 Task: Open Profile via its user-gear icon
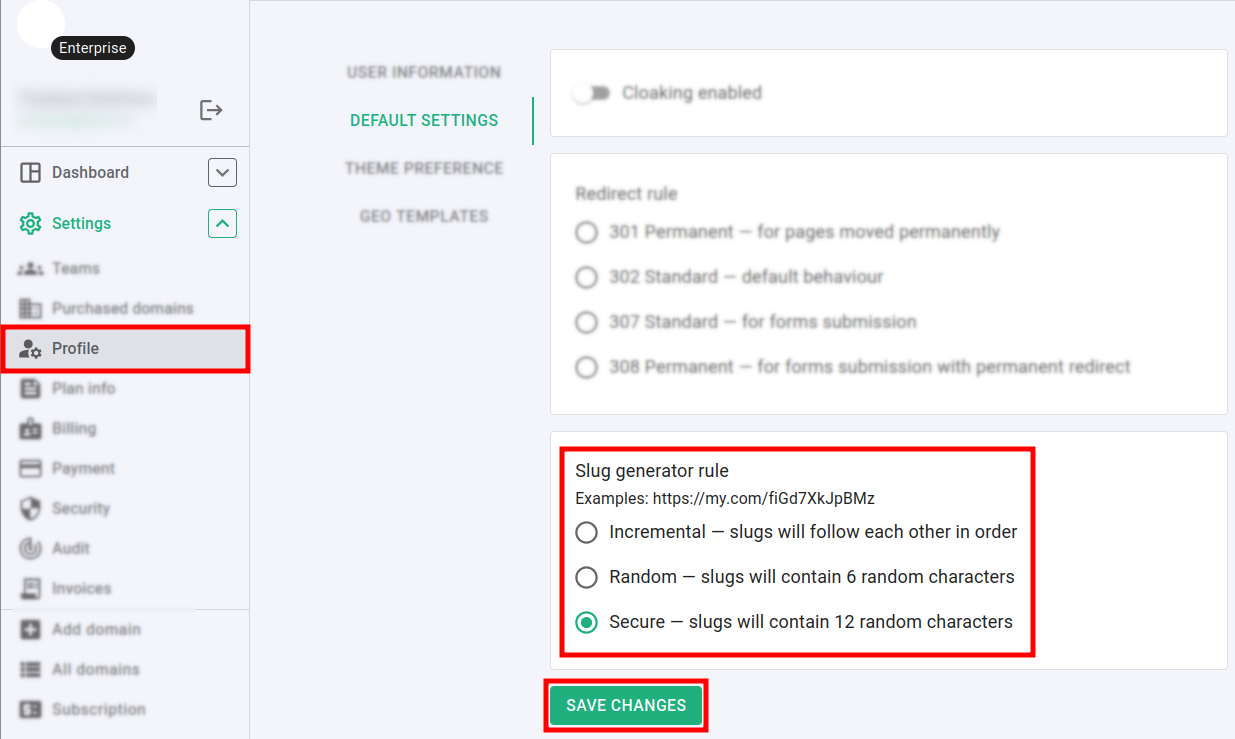coord(30,349)
